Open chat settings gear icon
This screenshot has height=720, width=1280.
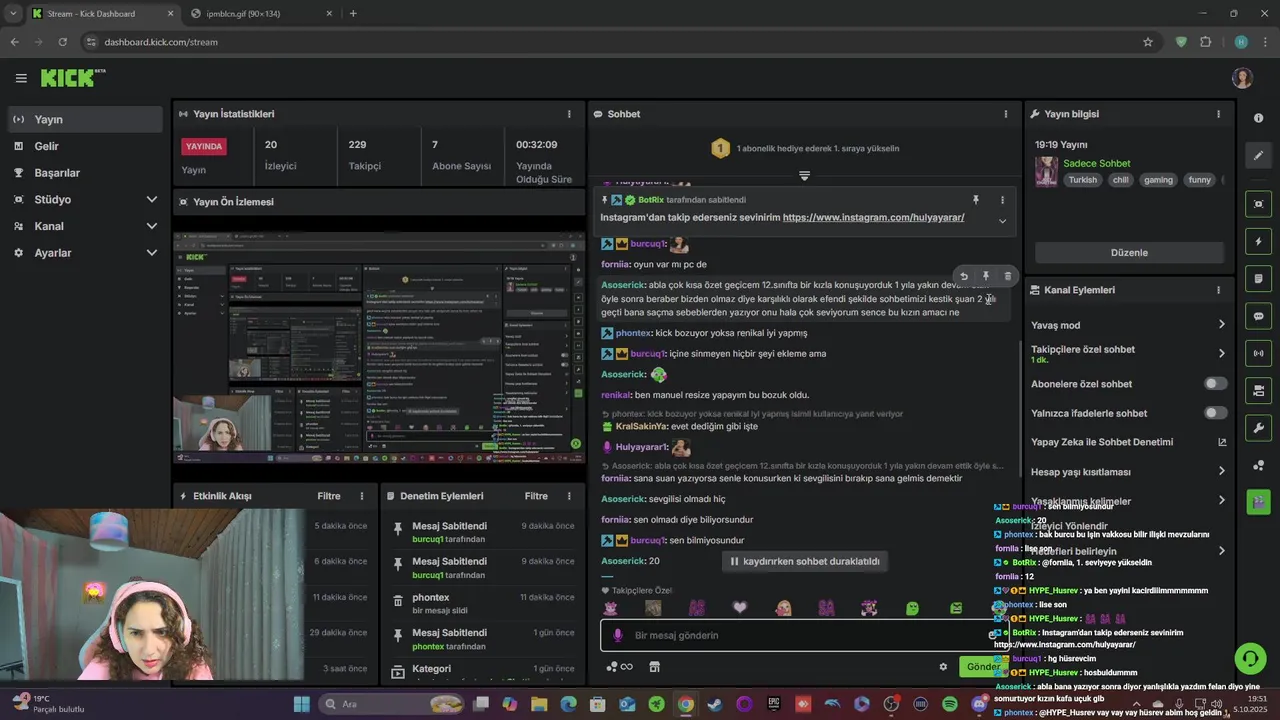[942, 667]
